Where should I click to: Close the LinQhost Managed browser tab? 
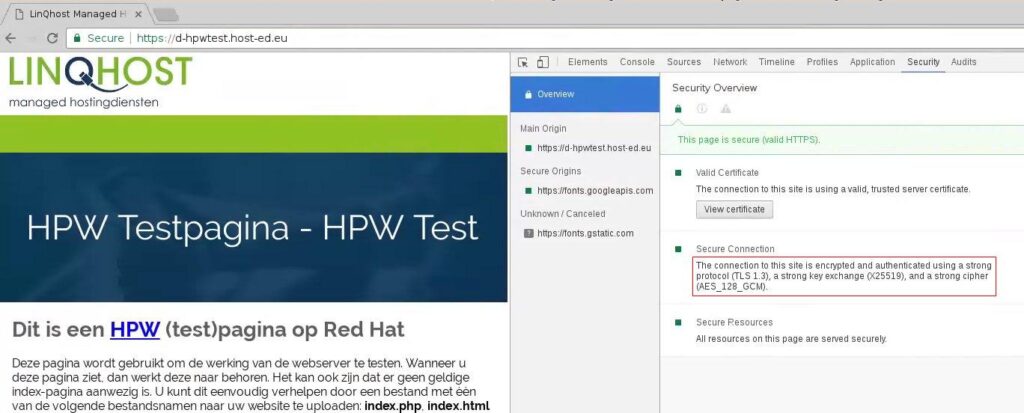click(138, 14)
